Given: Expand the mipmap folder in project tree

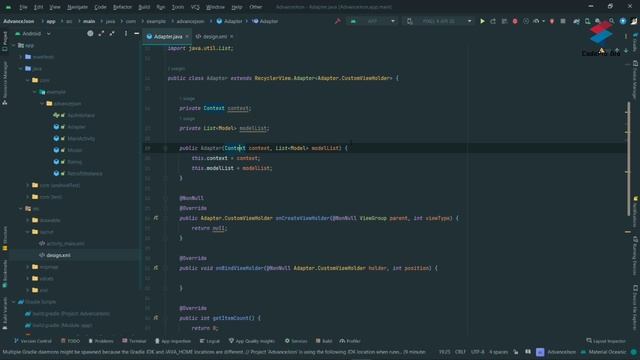Looking at the screenshot, I should pos(28,267).
